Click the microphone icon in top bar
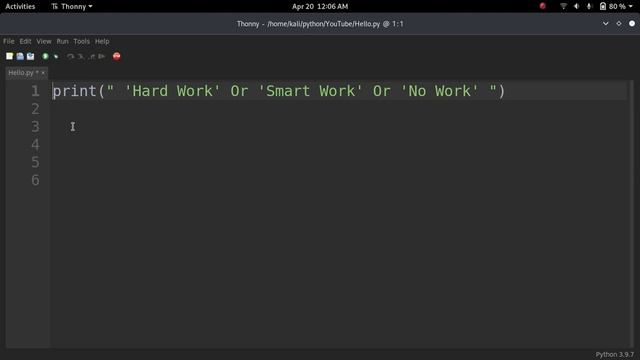 589,6
